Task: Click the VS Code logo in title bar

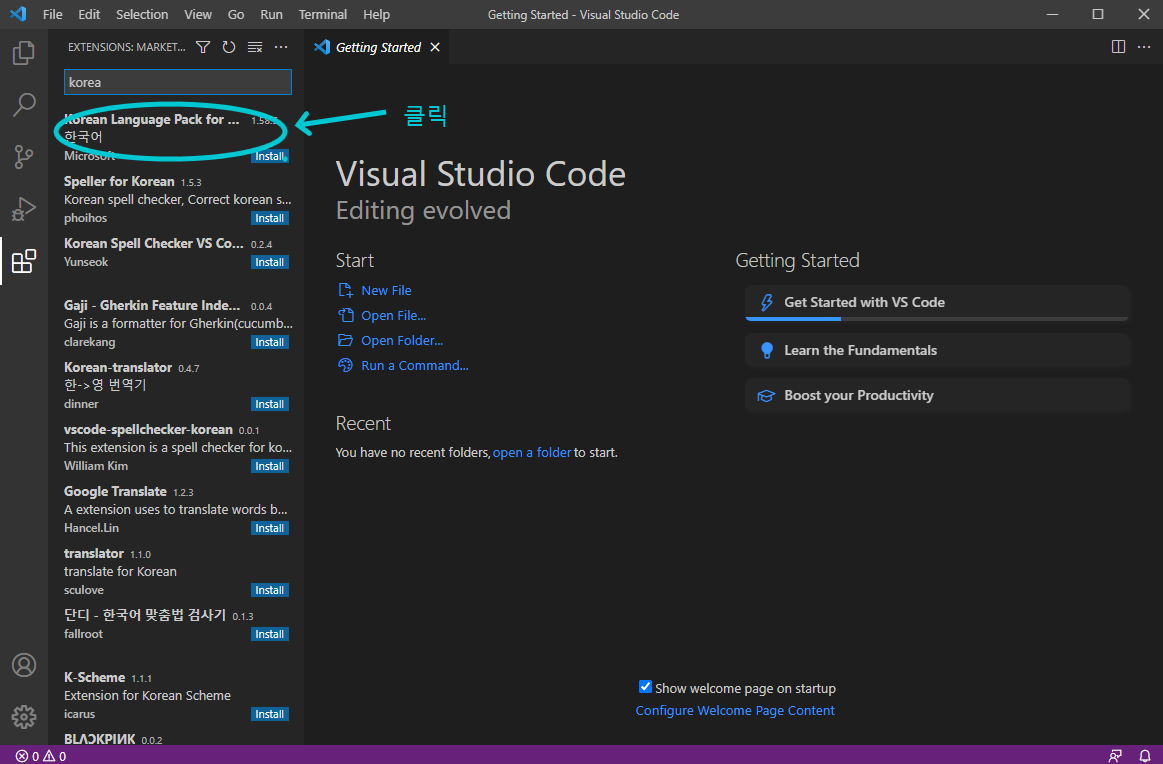Action: coord(19,14)
